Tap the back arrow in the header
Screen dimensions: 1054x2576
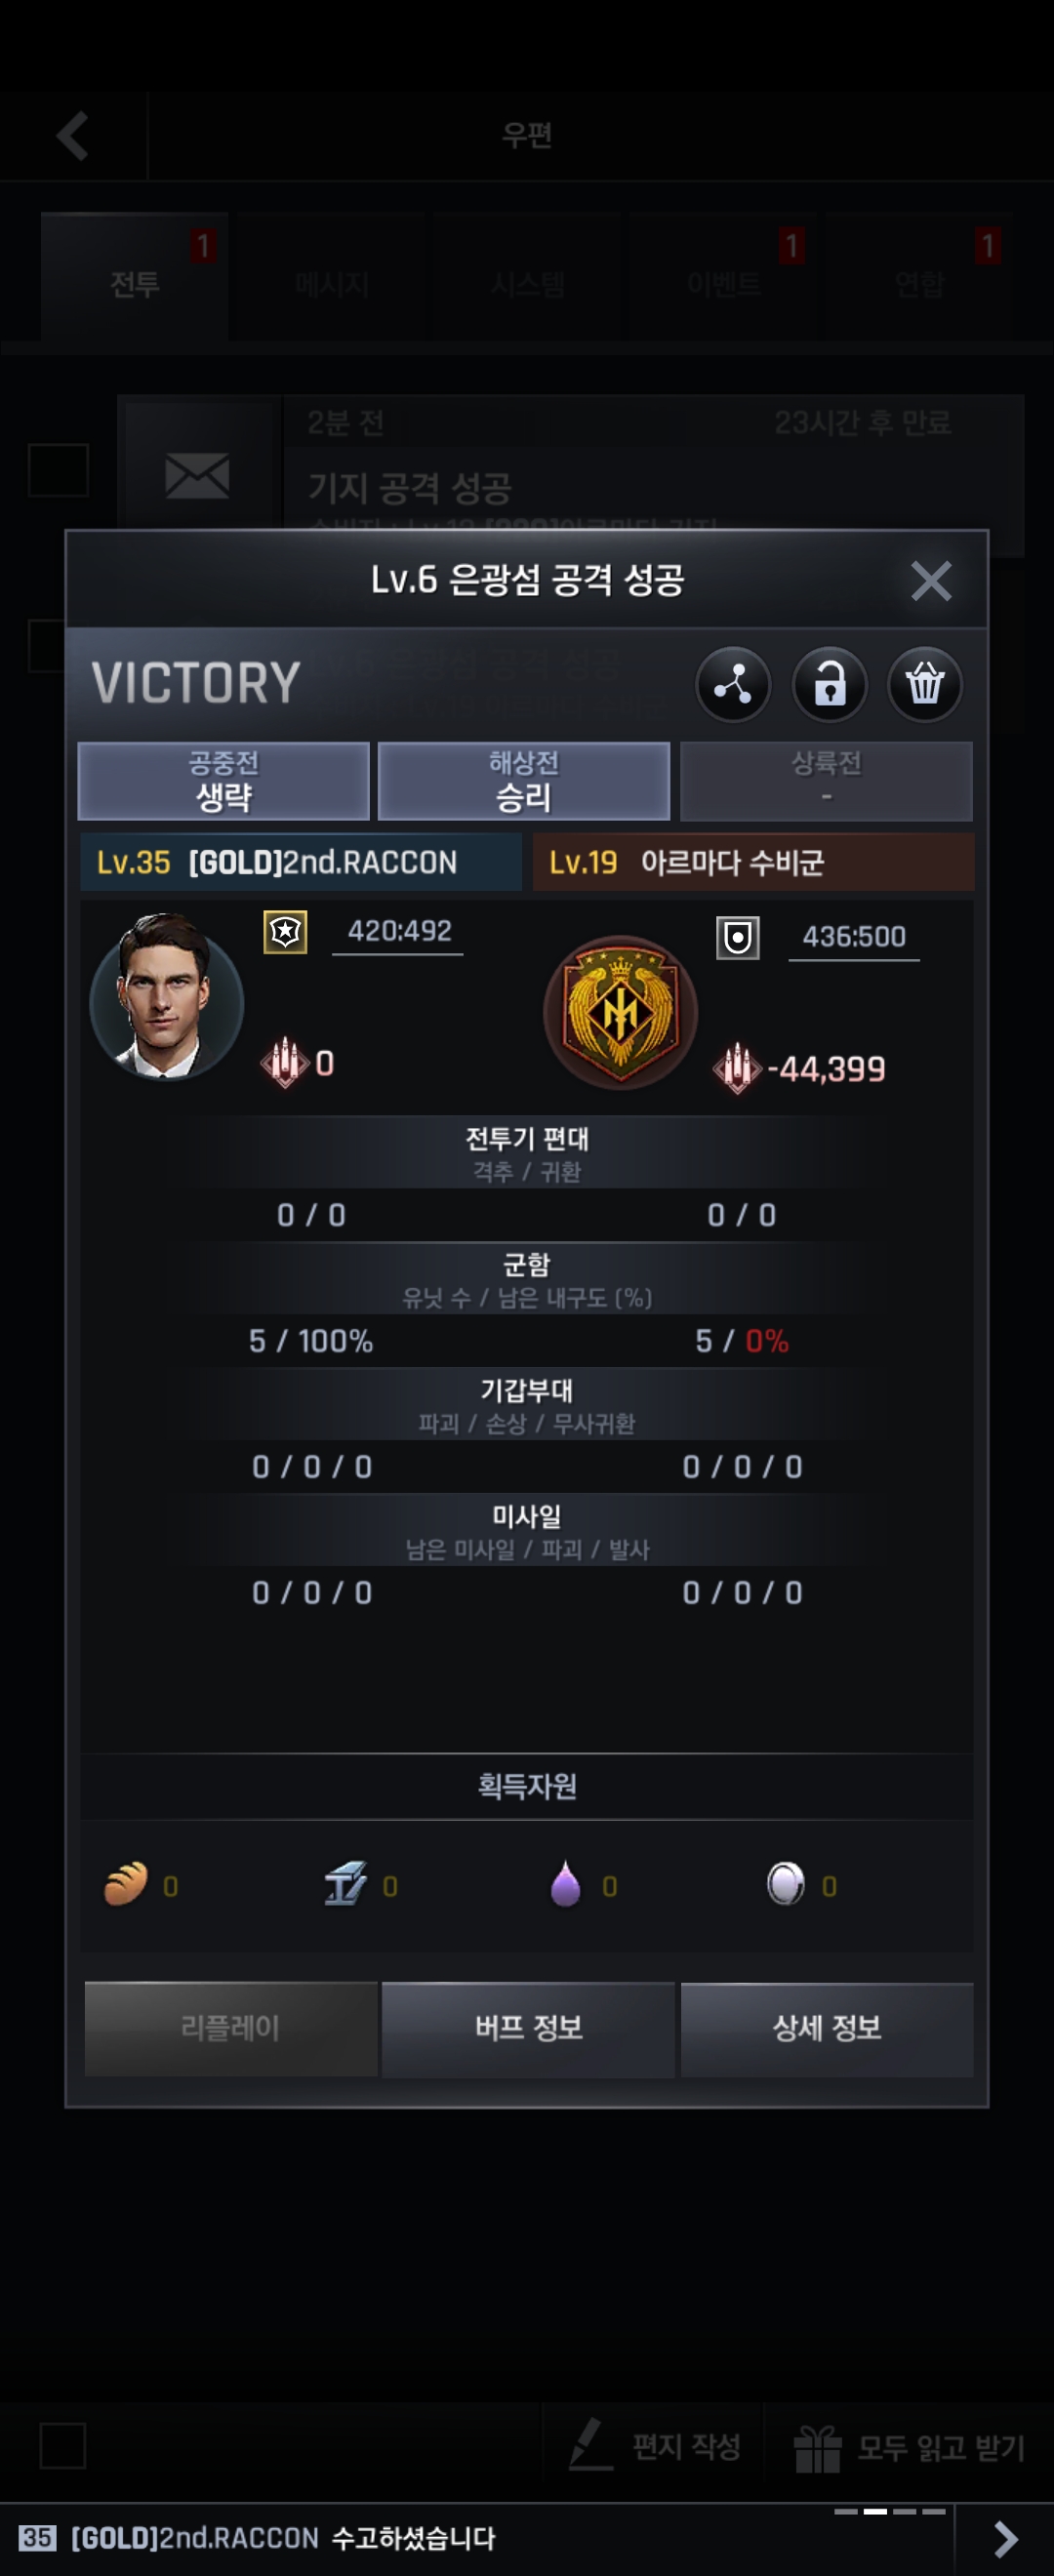point(73,136)
